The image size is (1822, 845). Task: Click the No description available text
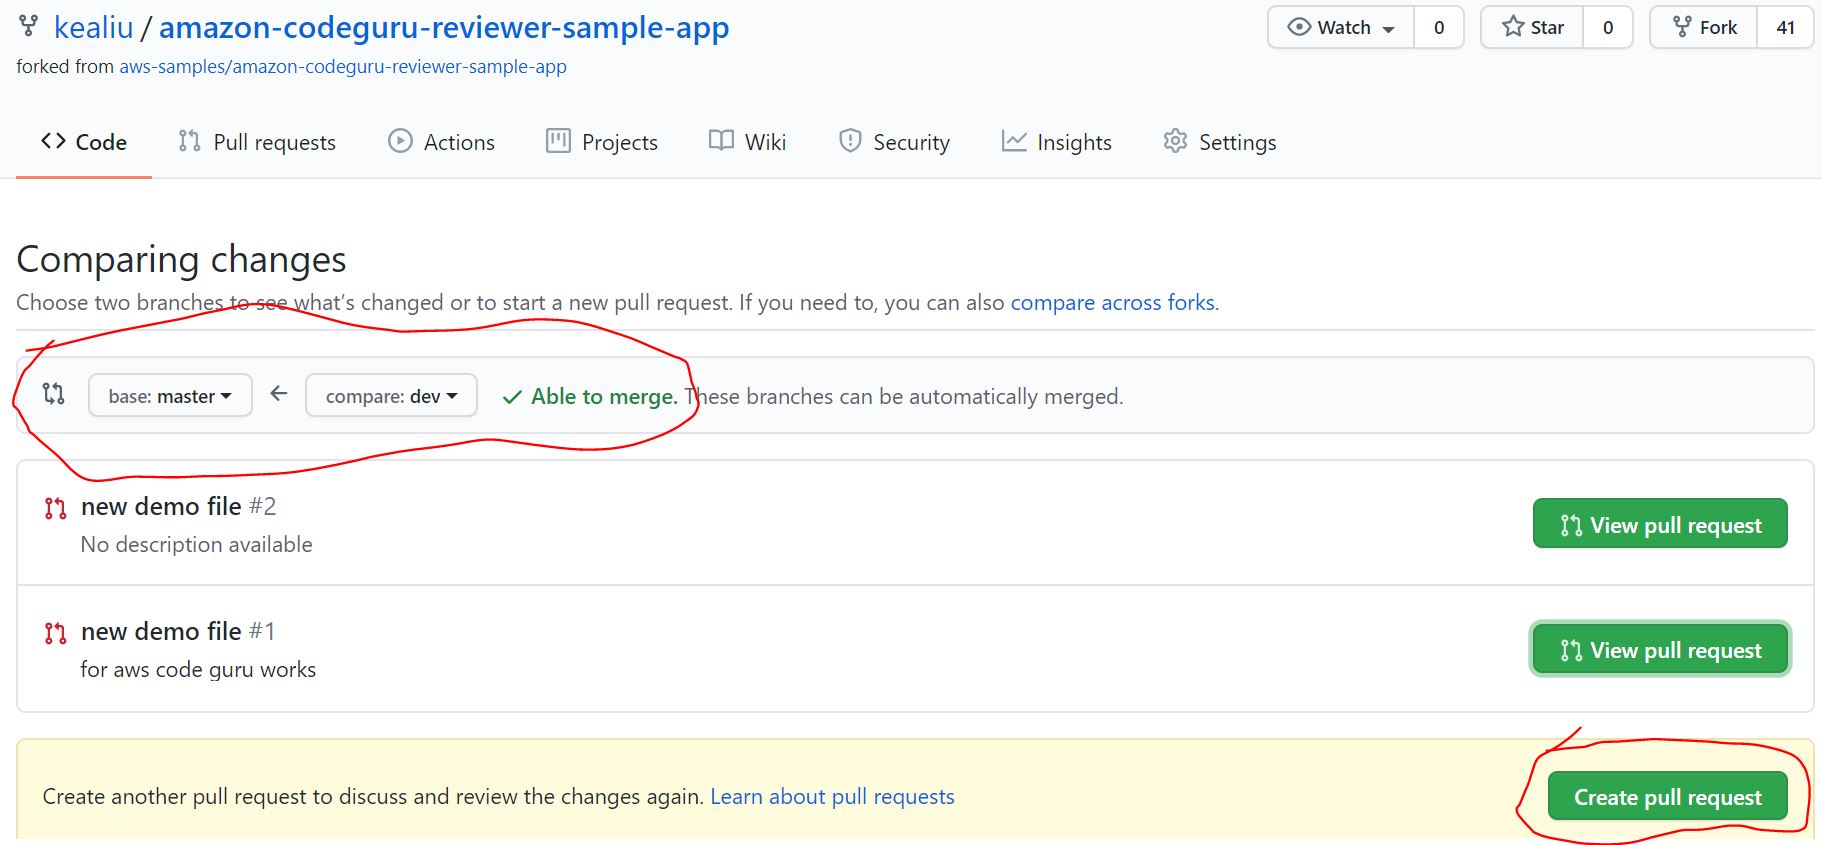pos(197,544)
